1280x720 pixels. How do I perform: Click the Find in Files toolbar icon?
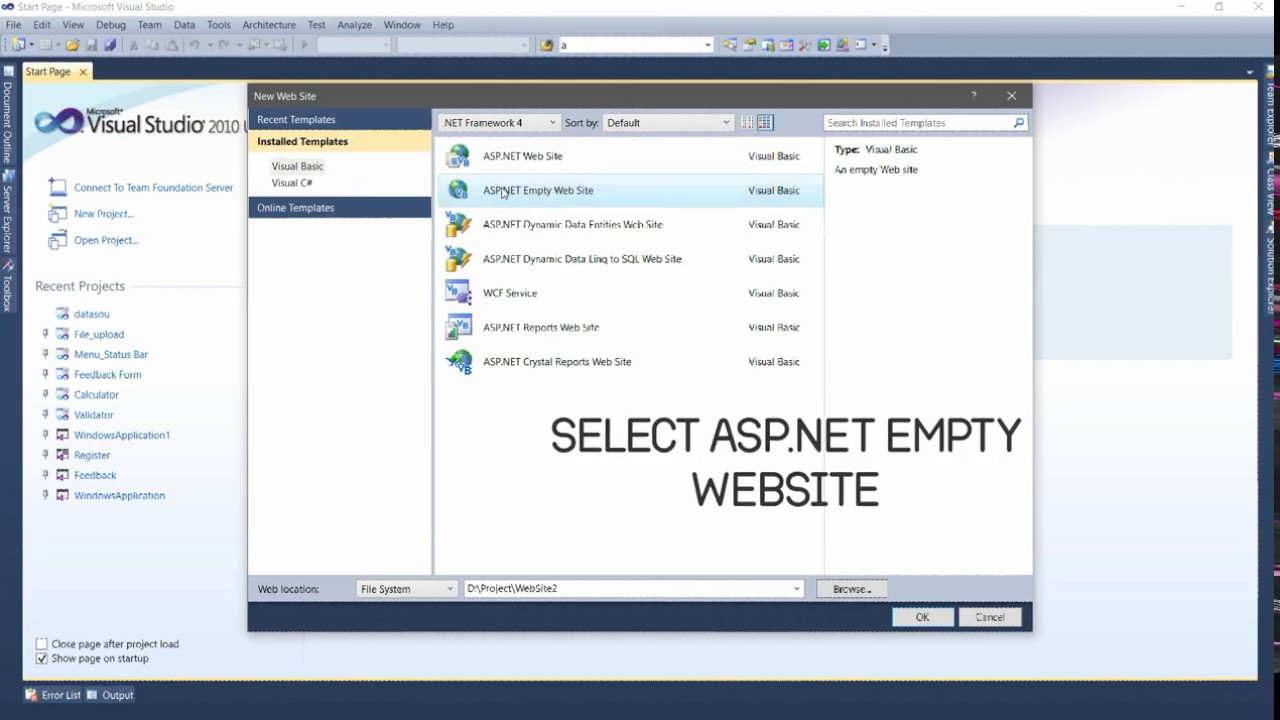tap(546, 45)
